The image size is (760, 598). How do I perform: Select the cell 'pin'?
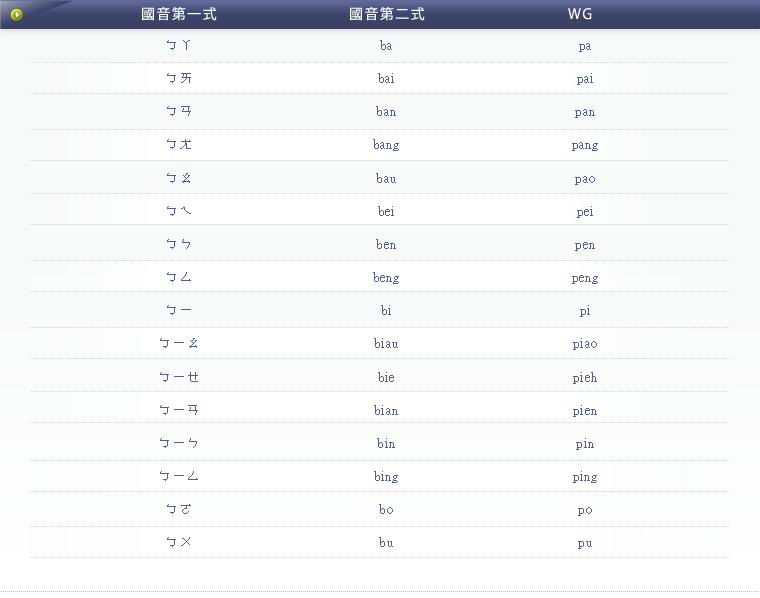pyautogui.click(x=585, y=444)
